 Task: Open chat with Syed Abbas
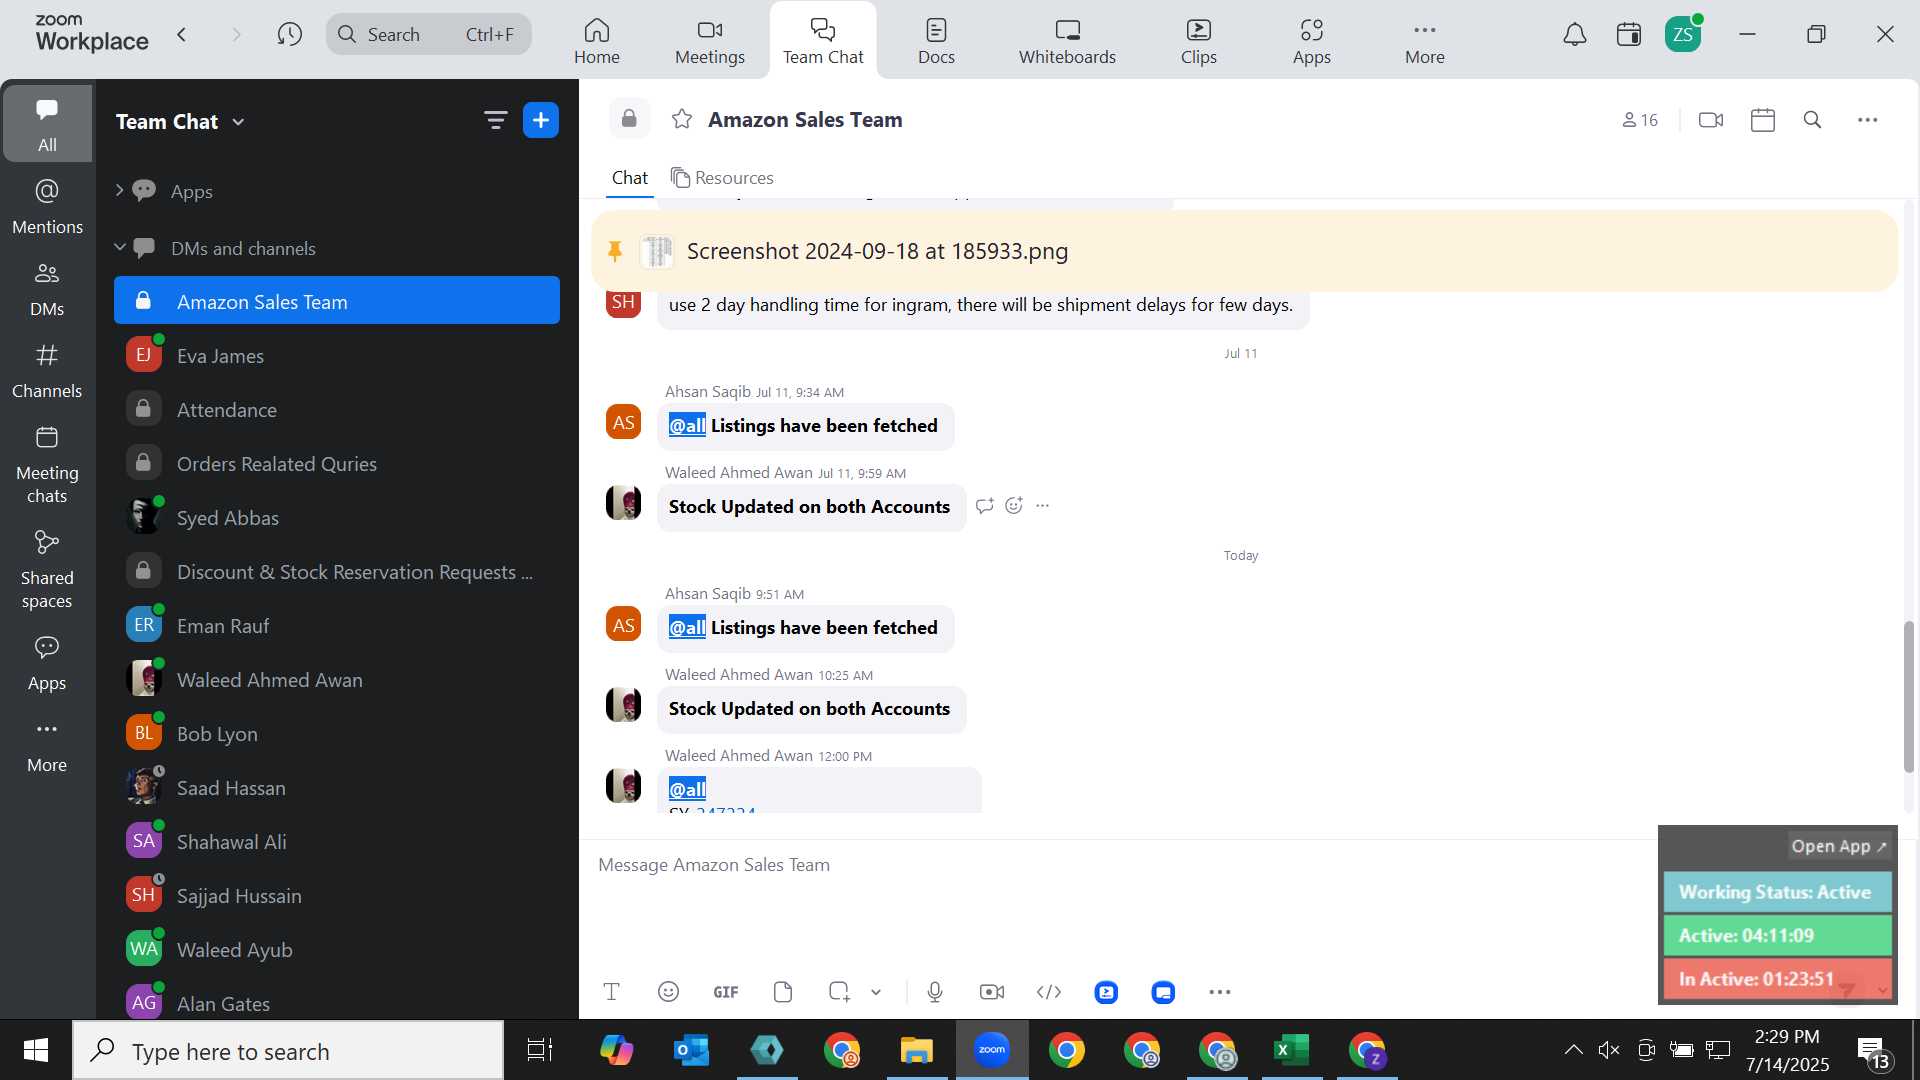(x=337, y=518)
